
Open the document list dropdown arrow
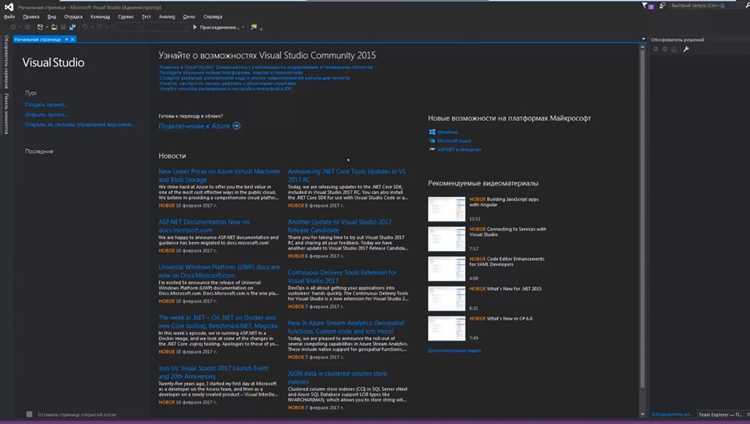643,39
